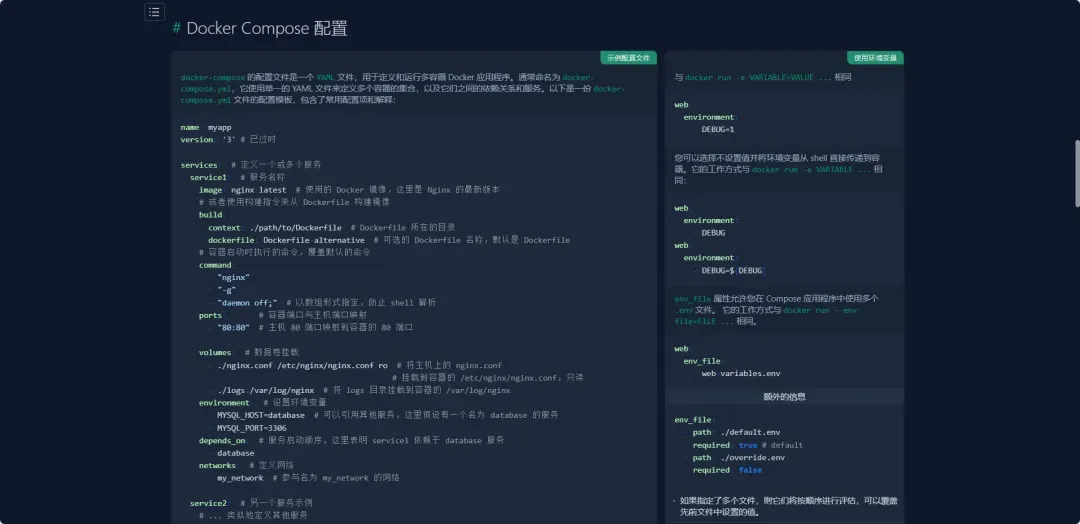Screen dimensions: 1080x524
Task: Open the table of contents list icon
Action: [154, 12]
